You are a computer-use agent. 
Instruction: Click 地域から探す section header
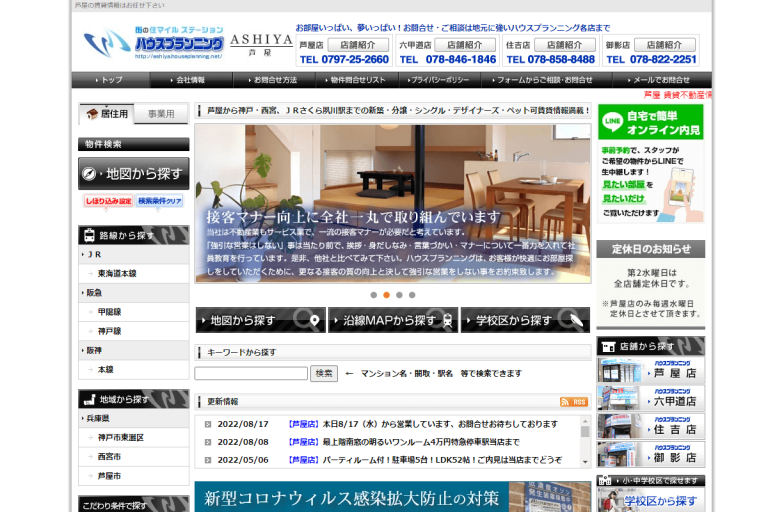pos(133,399)
